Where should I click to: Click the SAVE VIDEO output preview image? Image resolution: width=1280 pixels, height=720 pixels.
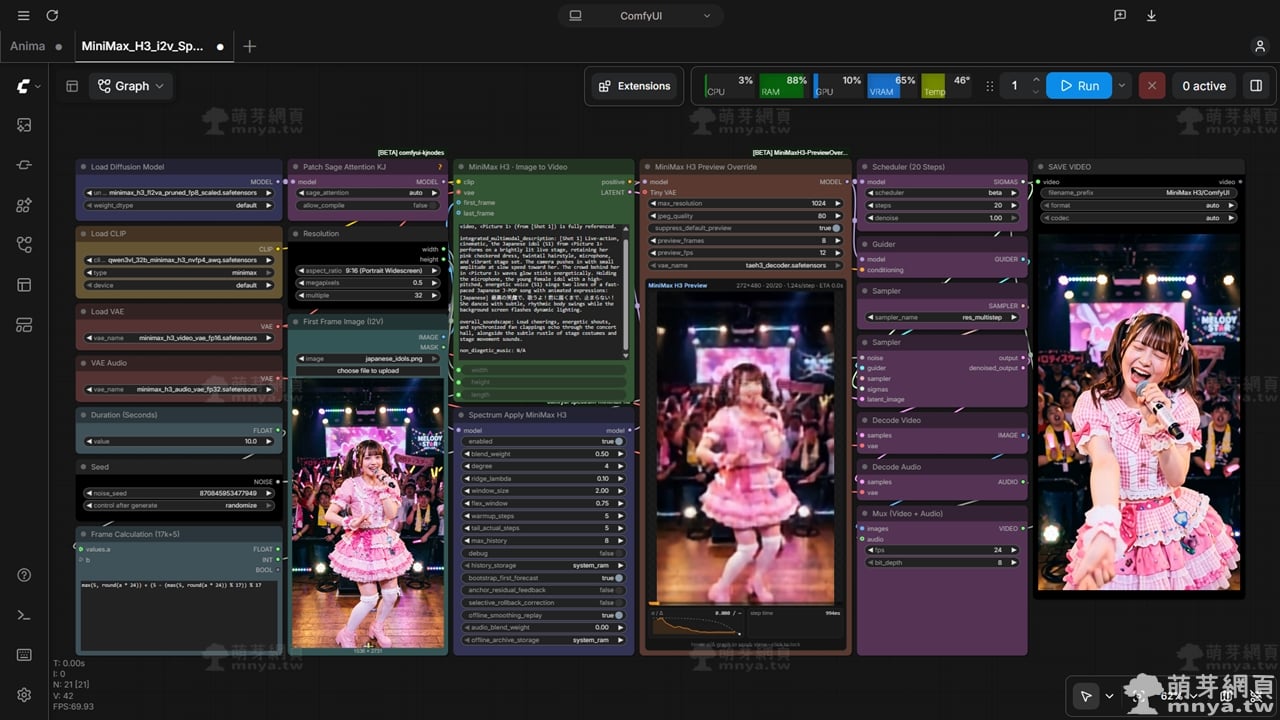point(1140,412)
